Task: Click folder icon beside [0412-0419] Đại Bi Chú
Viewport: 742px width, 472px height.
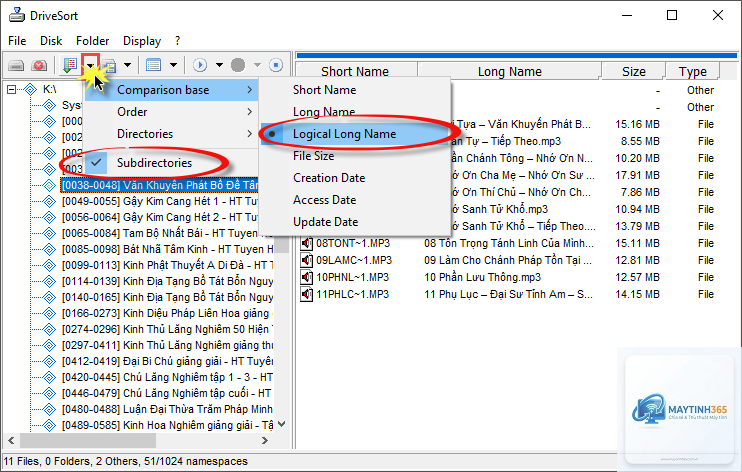Action: point(49,361)
